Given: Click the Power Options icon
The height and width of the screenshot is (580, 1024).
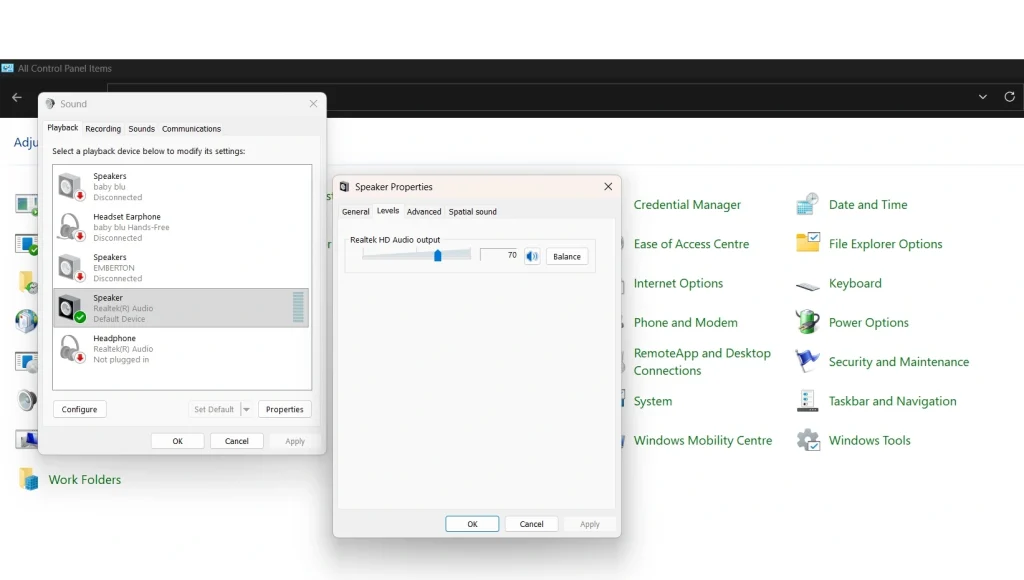Looking at the screenshot, I should coord(807,322).
